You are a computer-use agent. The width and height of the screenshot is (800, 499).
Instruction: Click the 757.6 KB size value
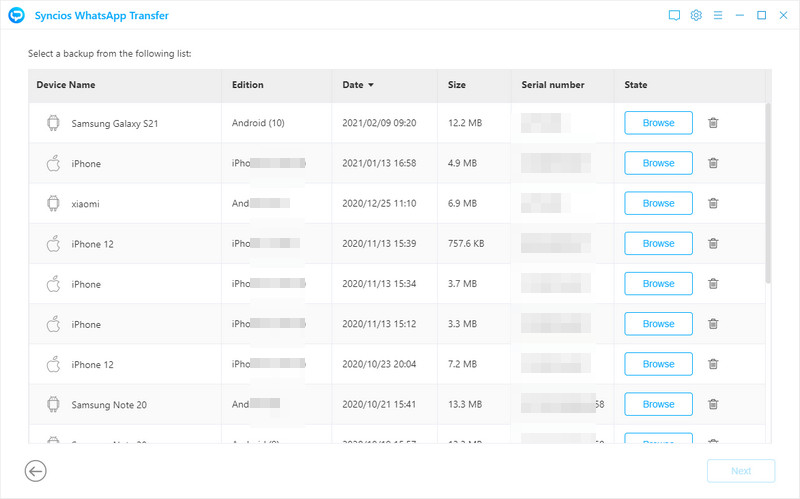click(466, 244)
